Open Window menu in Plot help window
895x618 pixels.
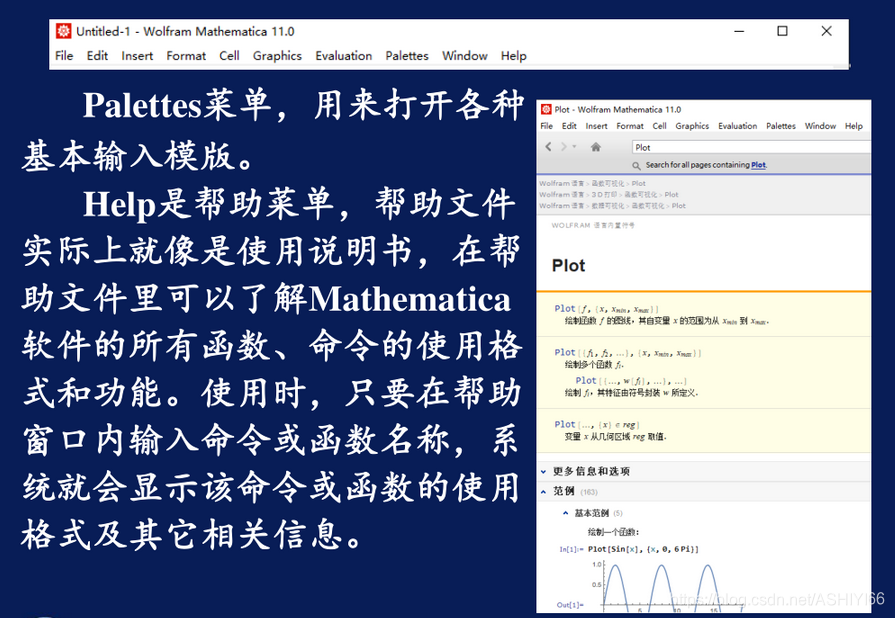pyautogui.click(x=820, y=126)
